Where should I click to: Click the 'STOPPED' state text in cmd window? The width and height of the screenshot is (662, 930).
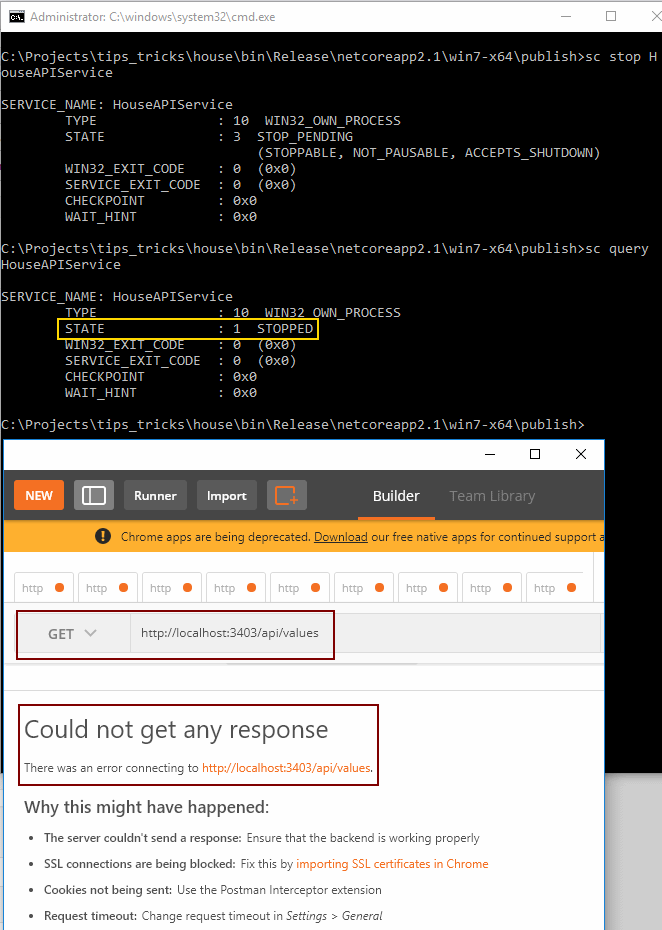click(x=285, y=329)
